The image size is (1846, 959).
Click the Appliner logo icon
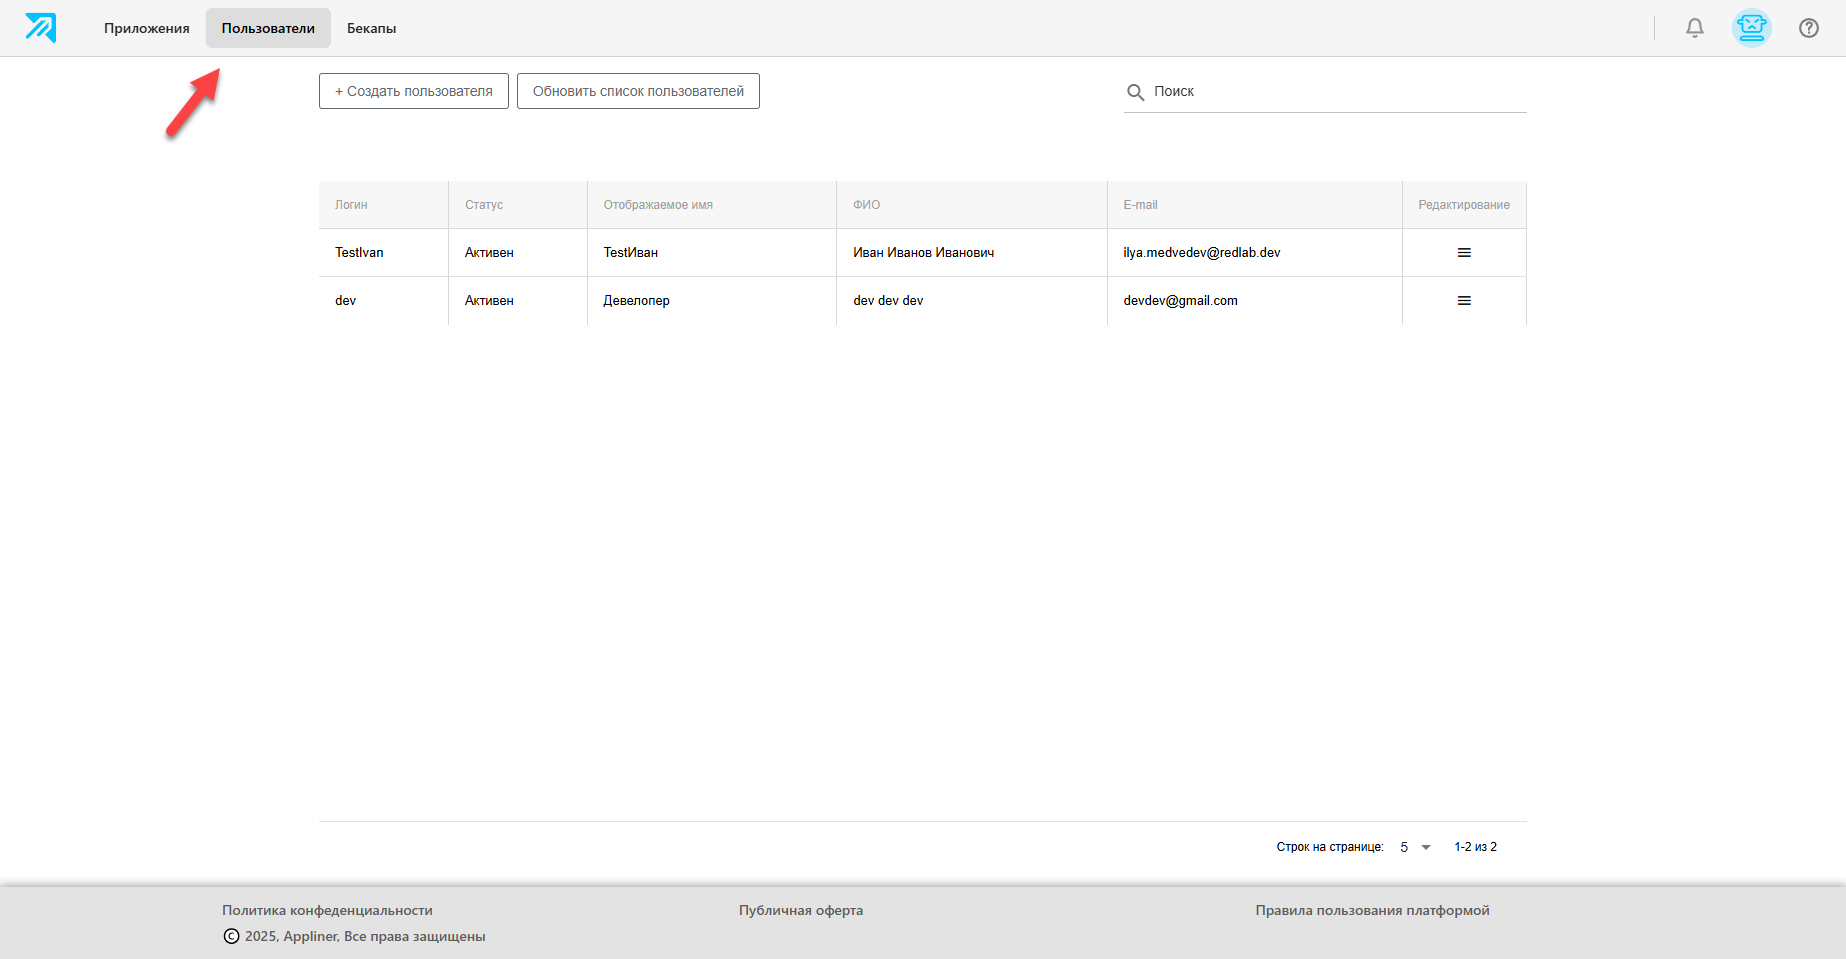tap(41, 28)
